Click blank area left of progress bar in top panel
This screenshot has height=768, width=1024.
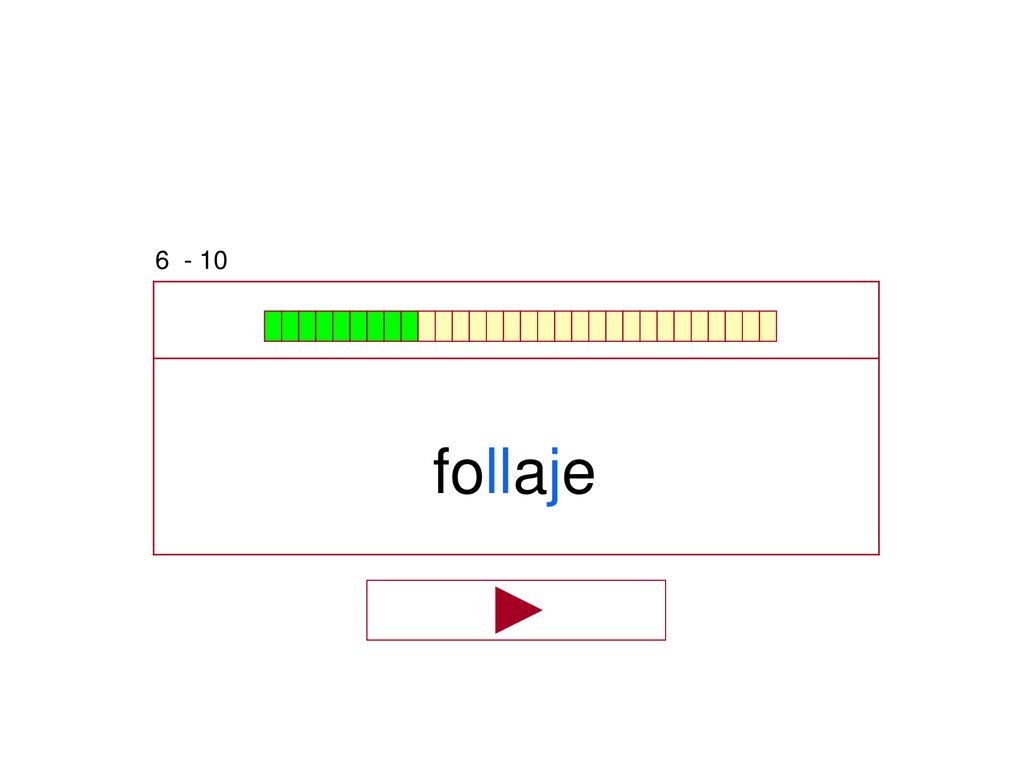pos(209,320)
